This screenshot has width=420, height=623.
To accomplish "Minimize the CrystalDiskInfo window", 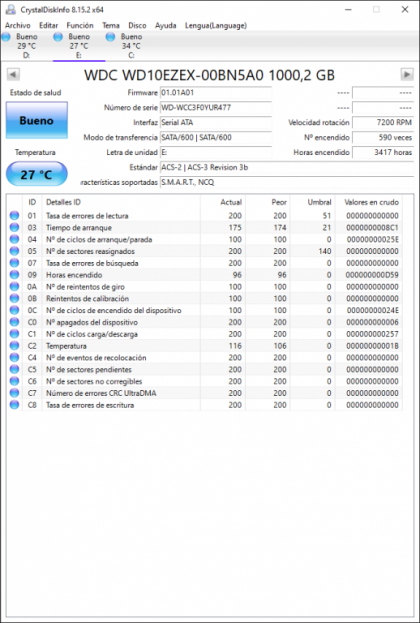I will coord(349,10).
